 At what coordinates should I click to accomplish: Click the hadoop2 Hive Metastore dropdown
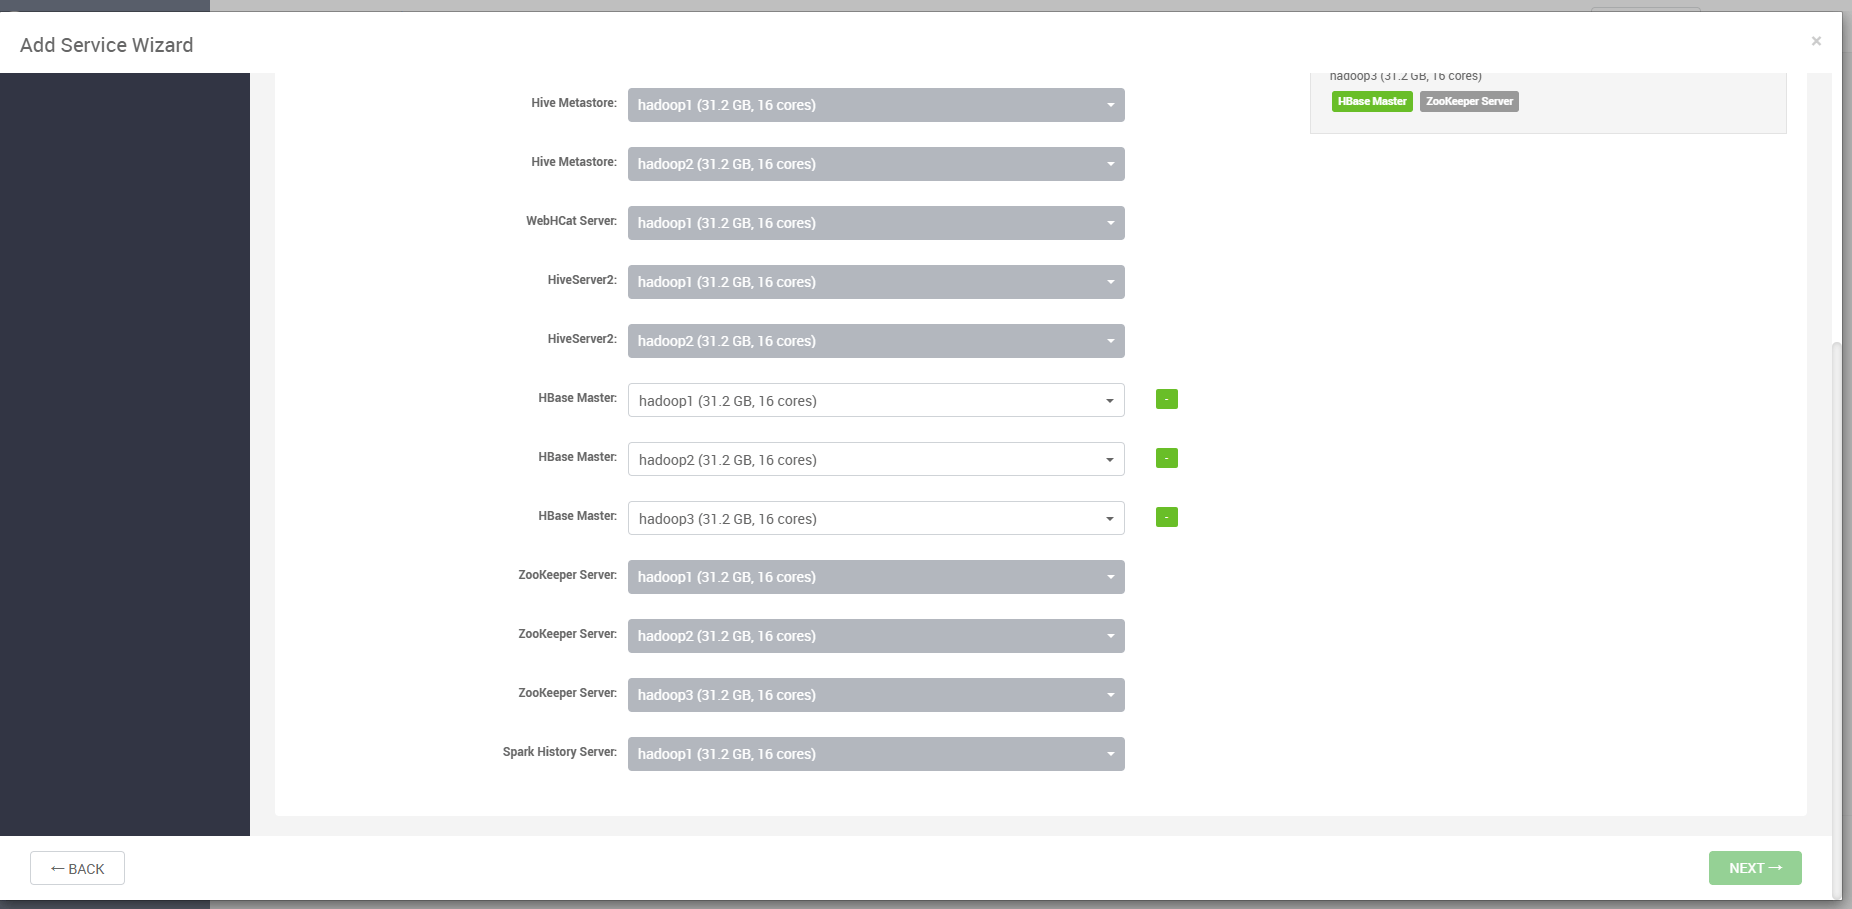coord(875,164)
